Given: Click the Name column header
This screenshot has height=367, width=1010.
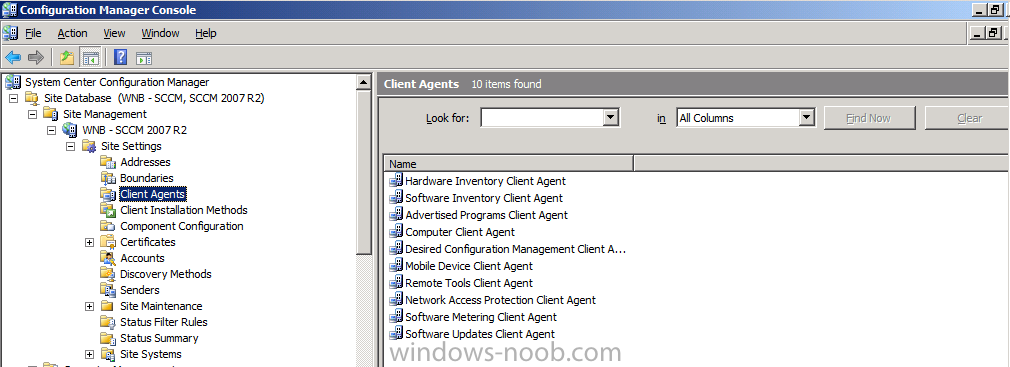Looking at the screenshot, I should point(508,164).
